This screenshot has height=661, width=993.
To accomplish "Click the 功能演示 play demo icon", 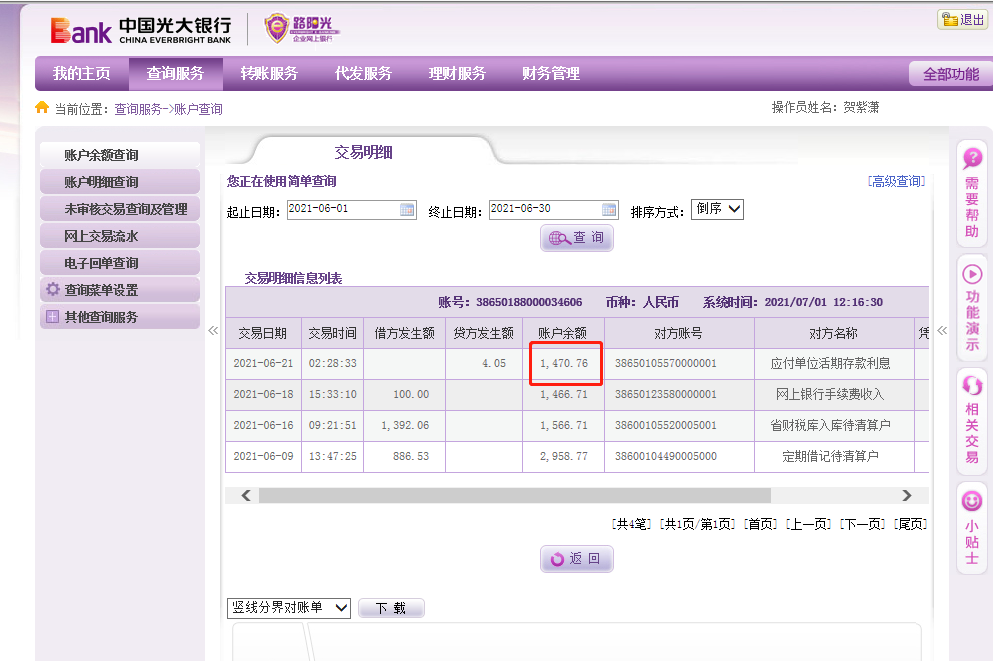I will [x=971, y=274].
